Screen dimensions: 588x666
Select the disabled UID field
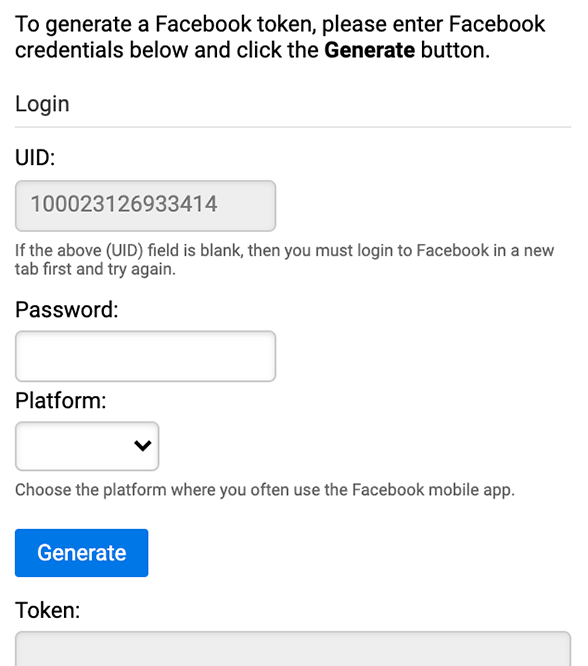pyautogui.click(x=145, y=206)
